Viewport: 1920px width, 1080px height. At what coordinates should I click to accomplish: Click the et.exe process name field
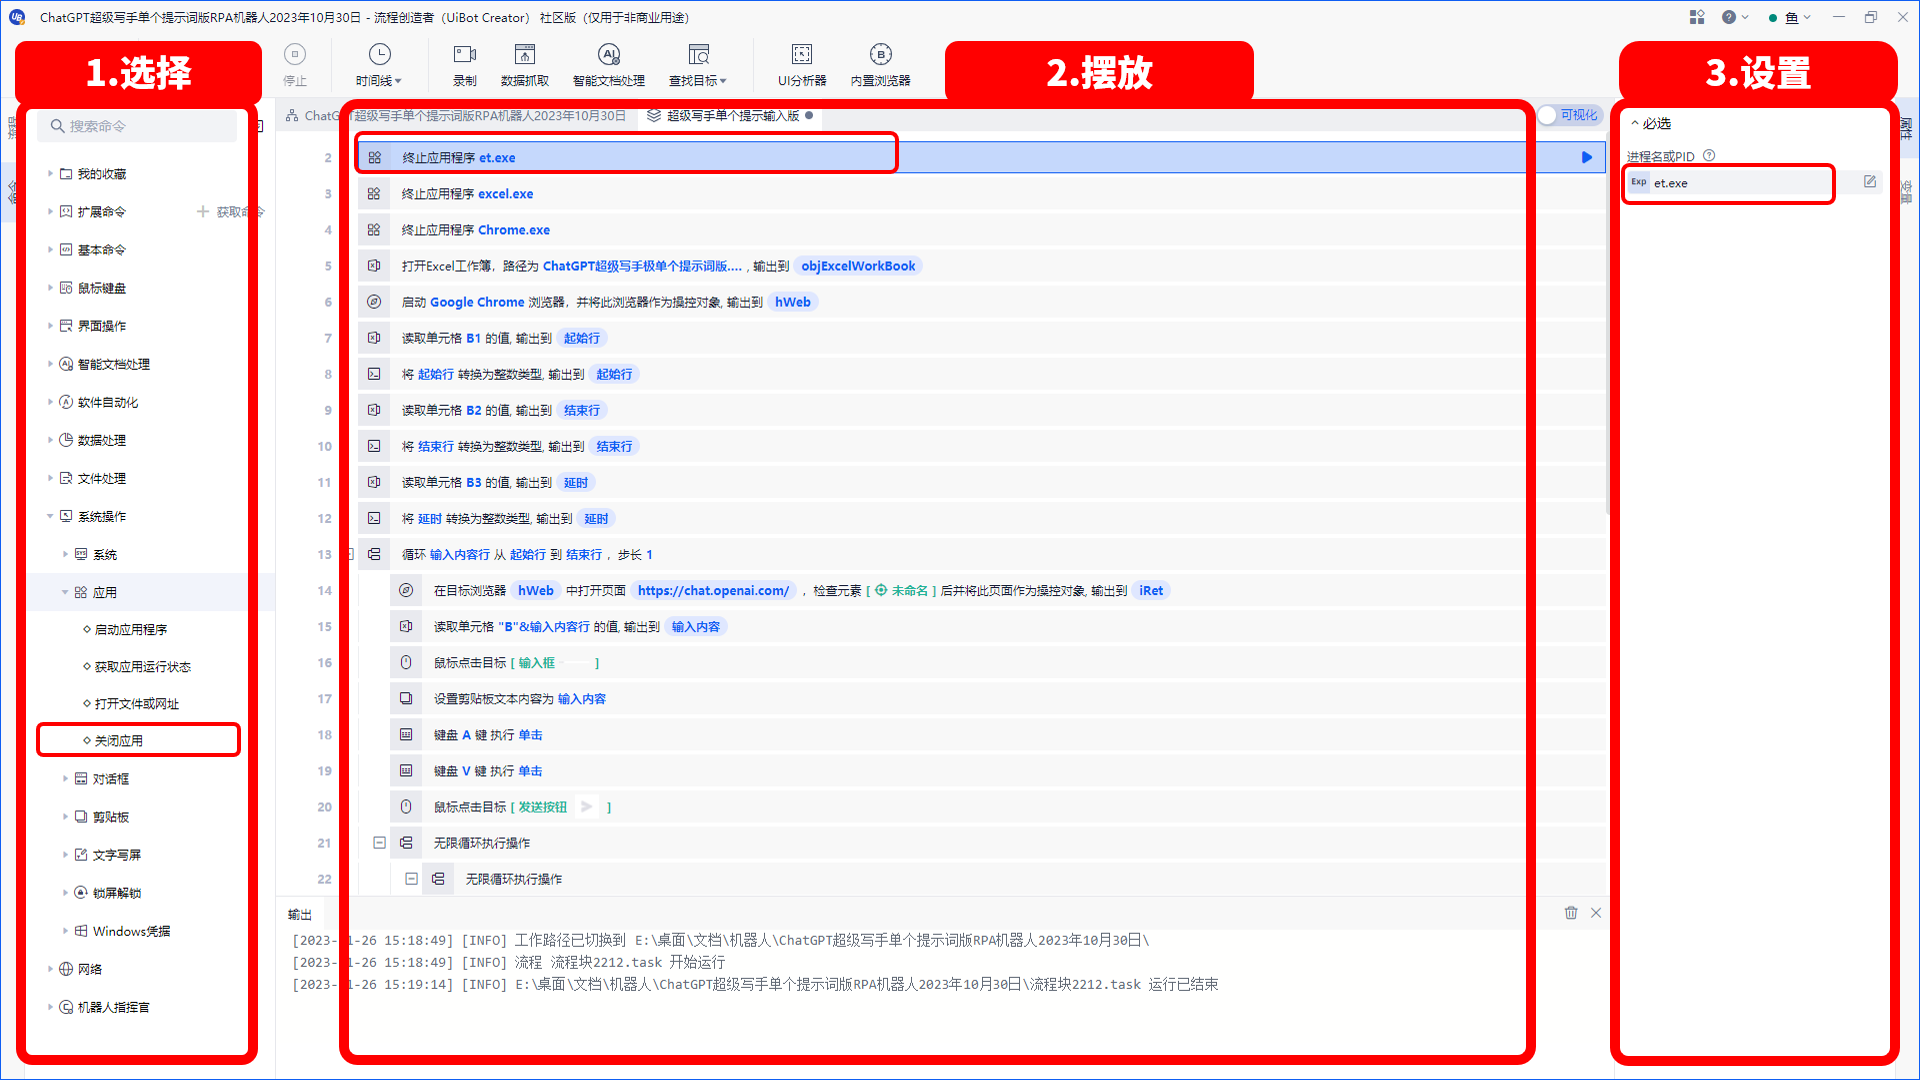pos(1740,182)
